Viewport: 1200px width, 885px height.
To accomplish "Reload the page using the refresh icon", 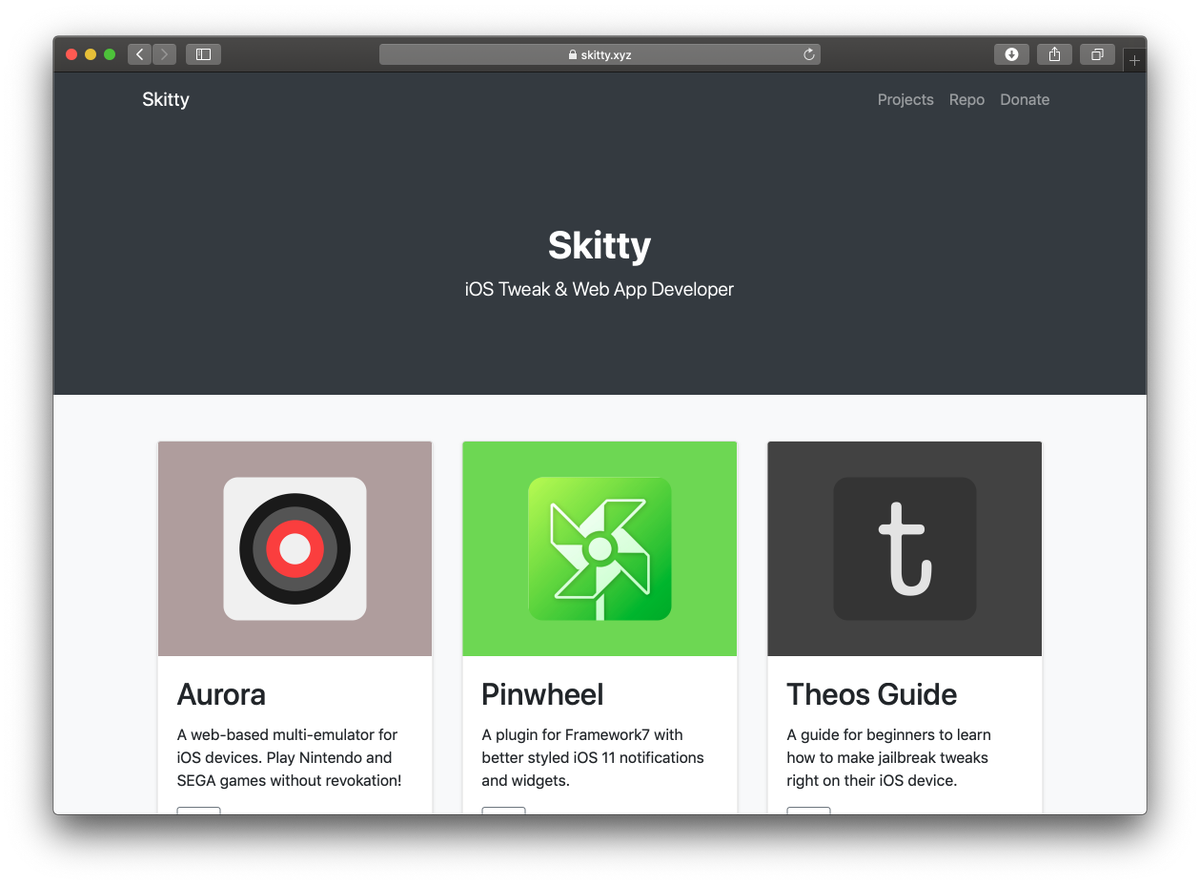I will [x=809, y=55].
